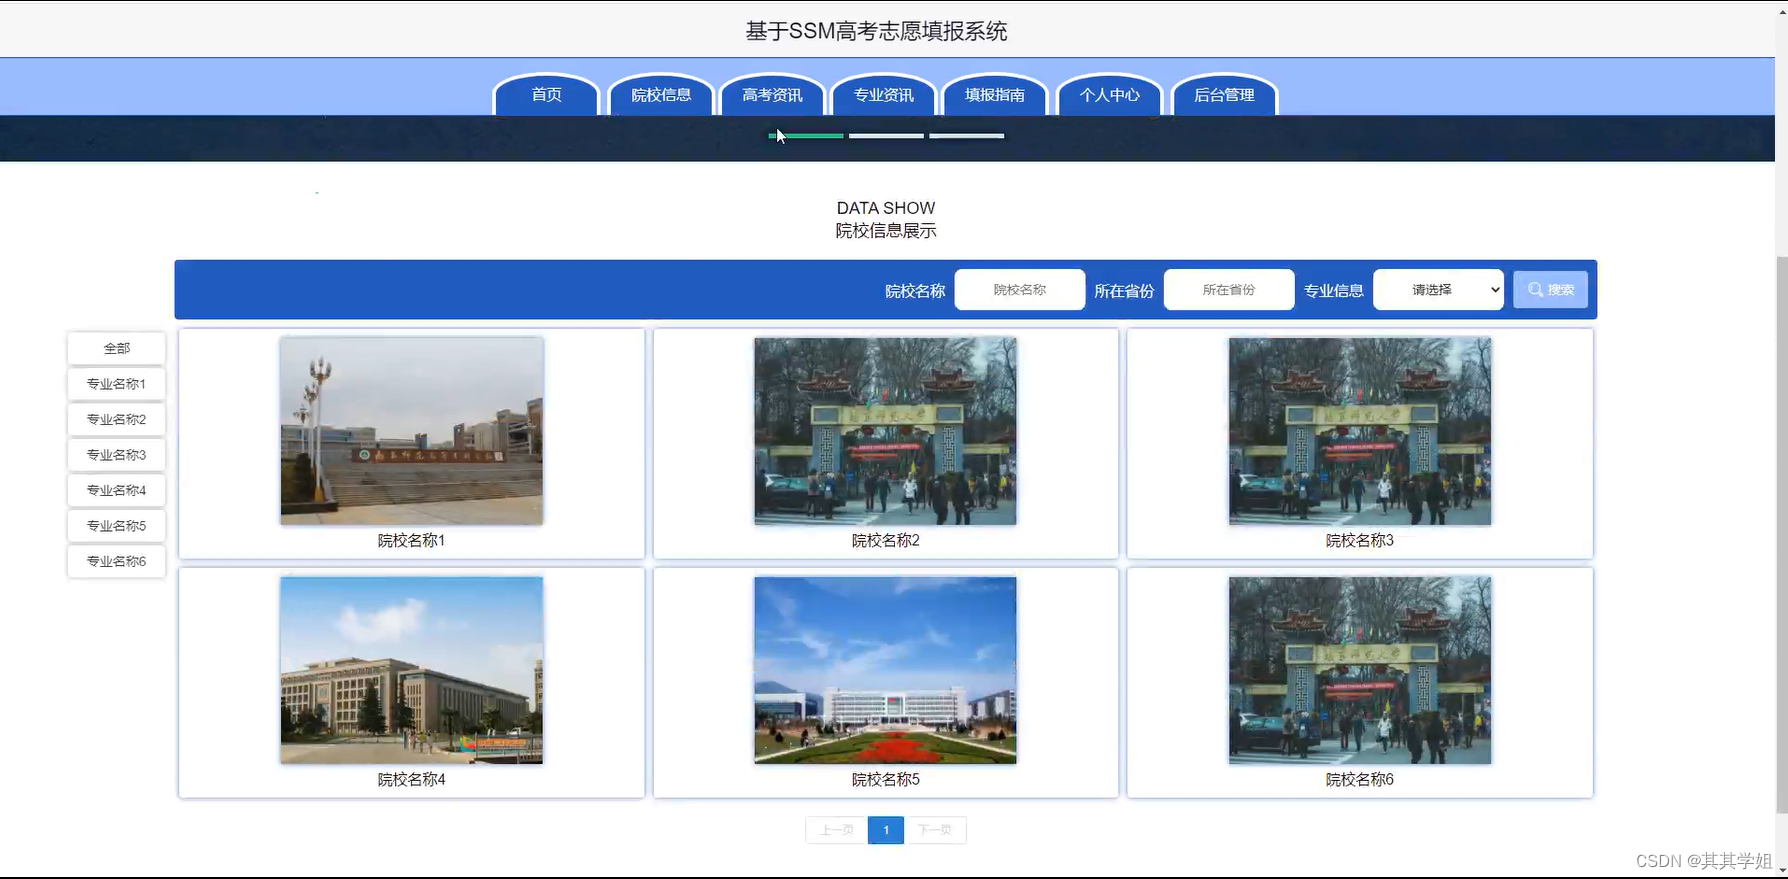Open the 高考资讯 tab
This screenshot has width=1788, height=879.
(x=772, y=95)
